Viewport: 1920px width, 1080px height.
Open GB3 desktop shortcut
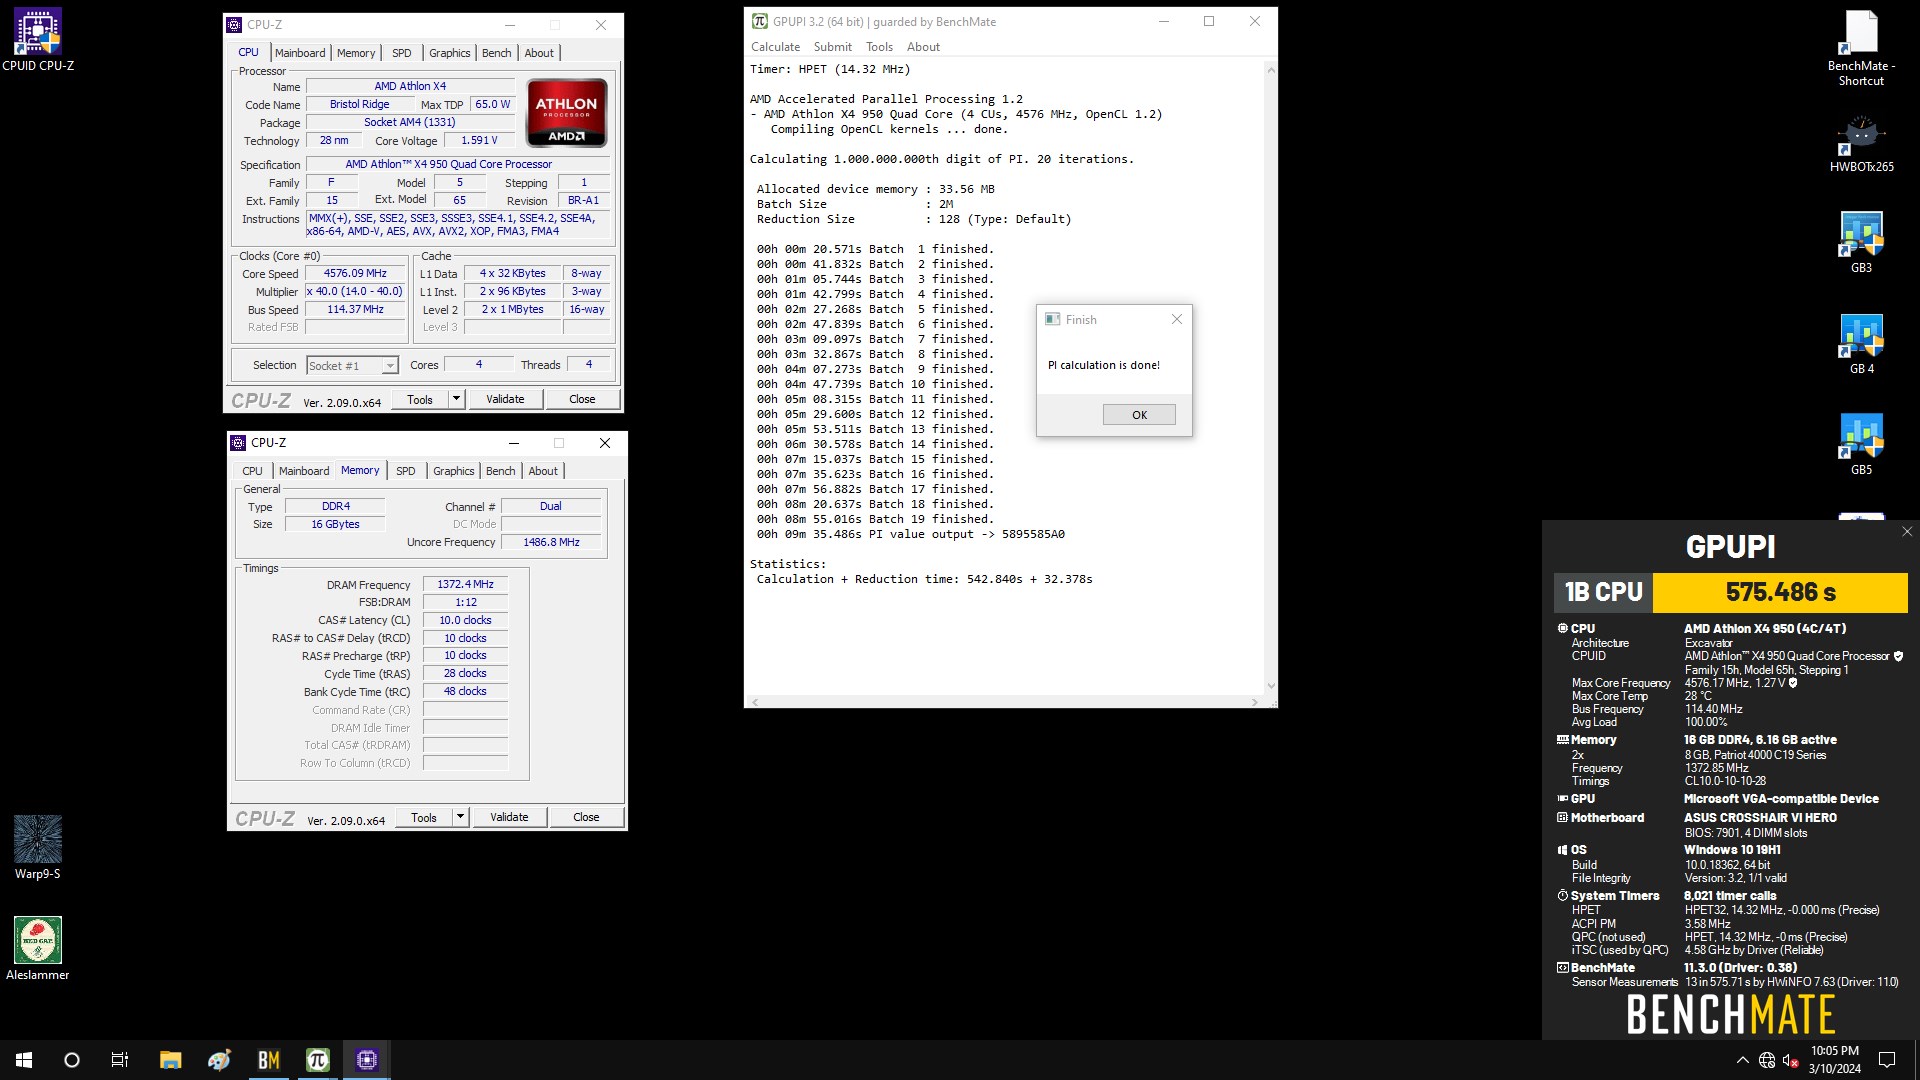click(1861, 242)
